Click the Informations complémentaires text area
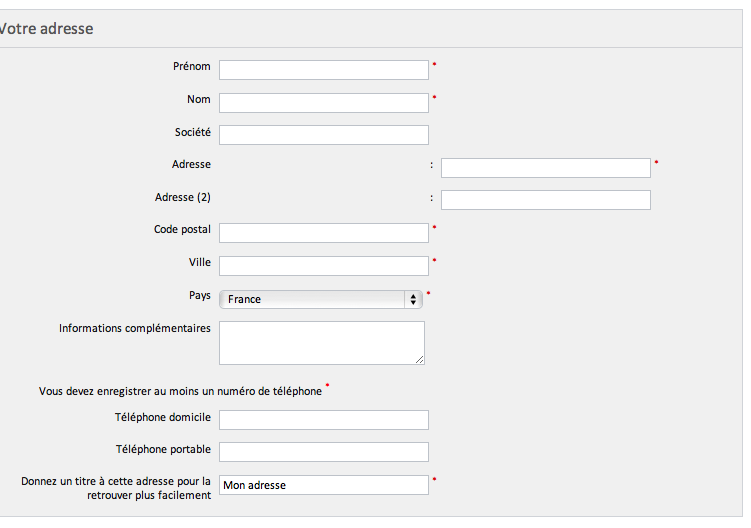The height and width of the screenshot is (528, 751). pyautogui.click(x=322, y=343)
